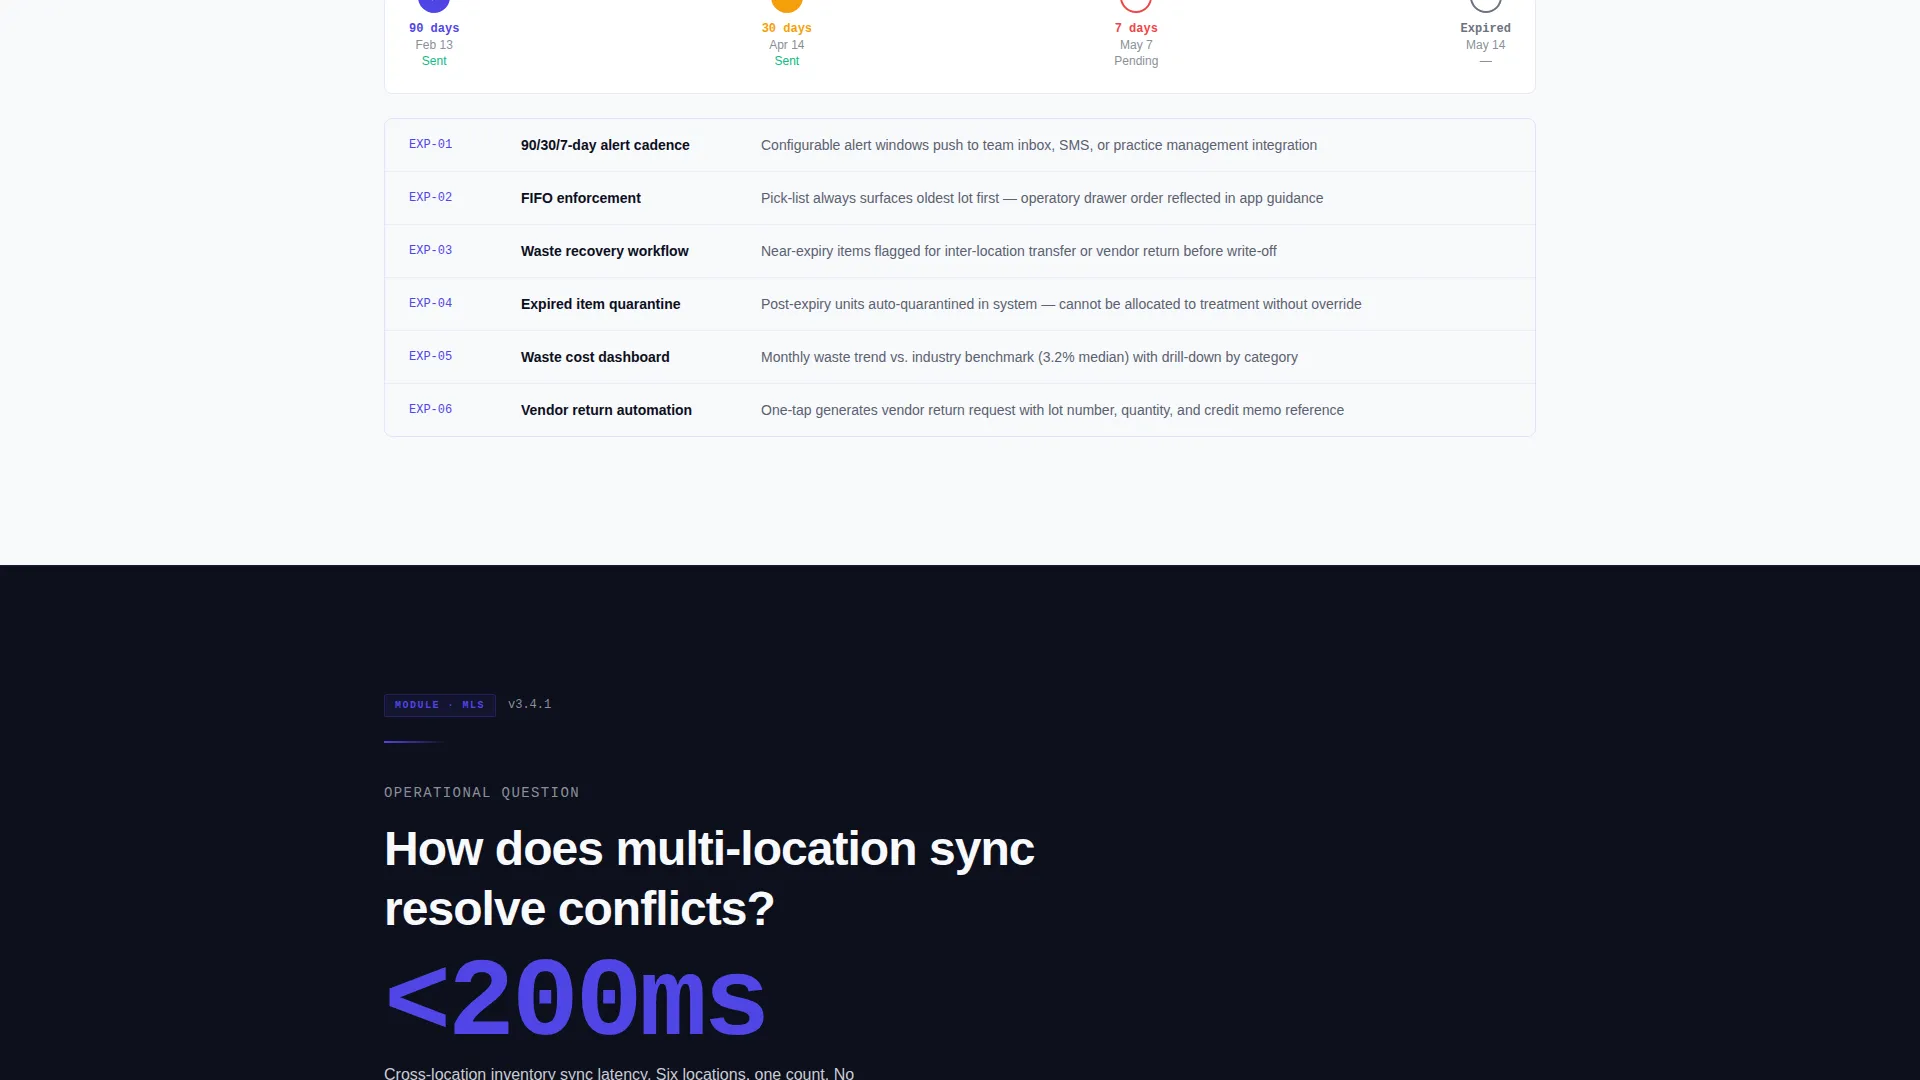Open the FIFO enforcement row
This screenshot has height=1080, width=1920.
[960, 198]
